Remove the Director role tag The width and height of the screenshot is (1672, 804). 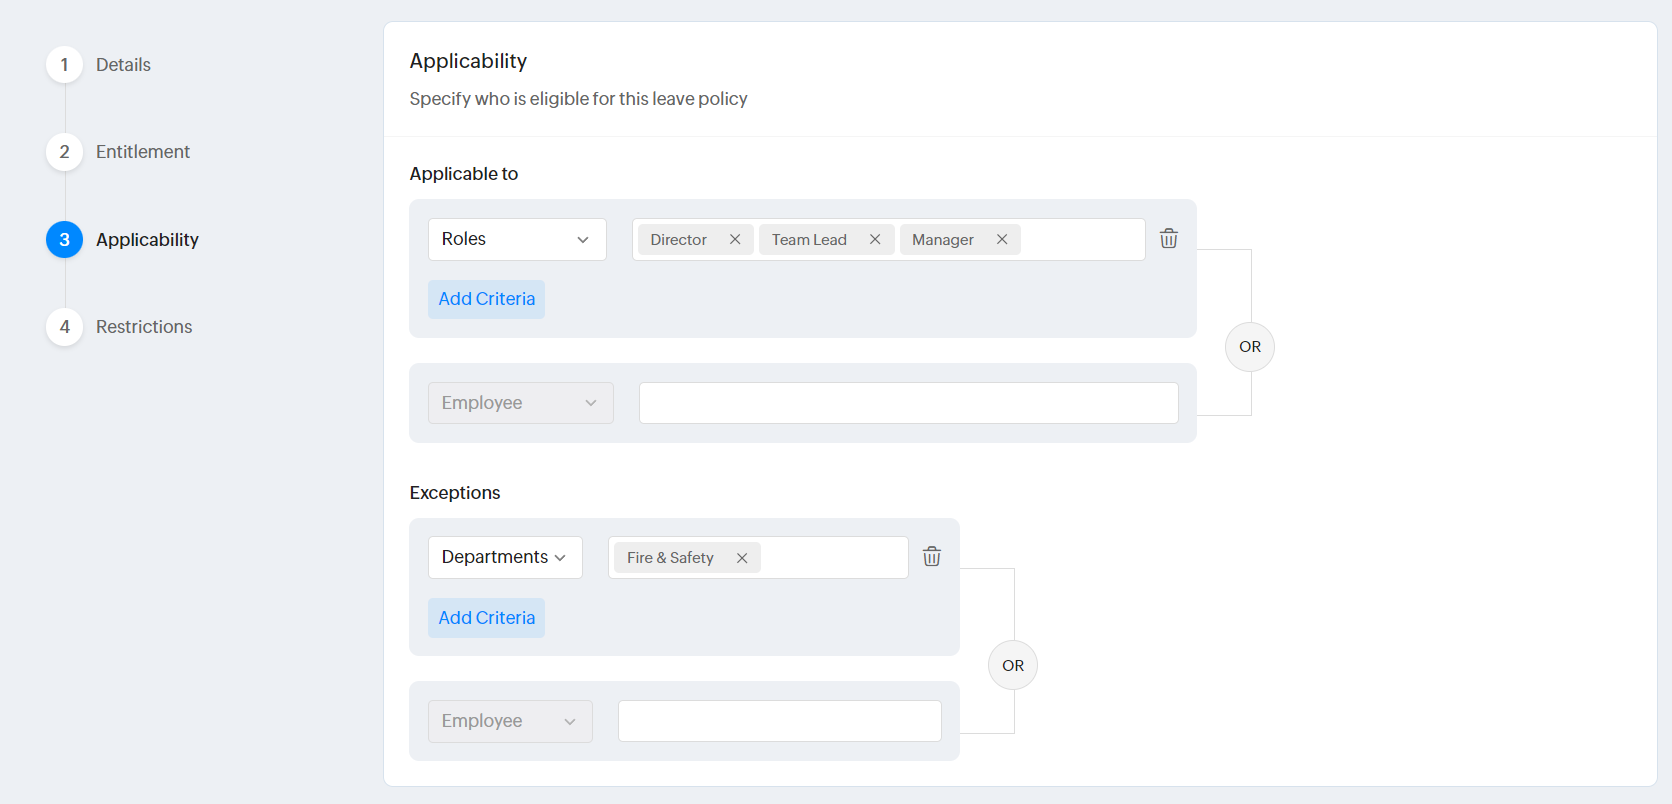735,240
